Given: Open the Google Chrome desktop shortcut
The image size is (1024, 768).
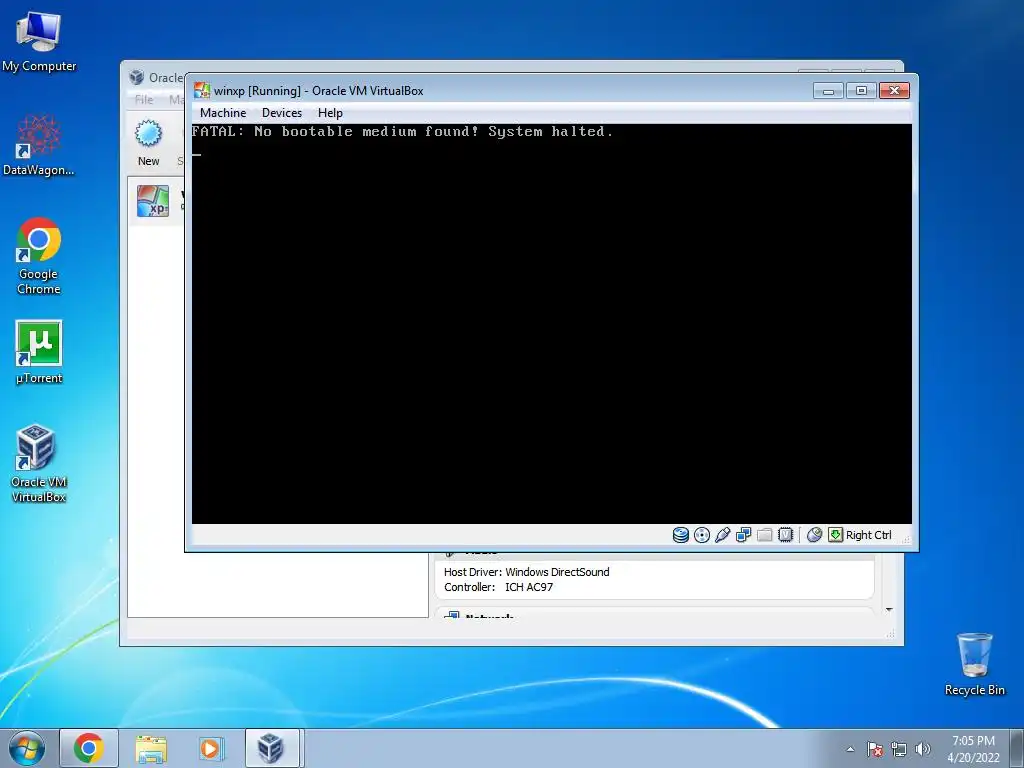Looking at the screenshot, I should pyautogui.click(x=39, y=240).
